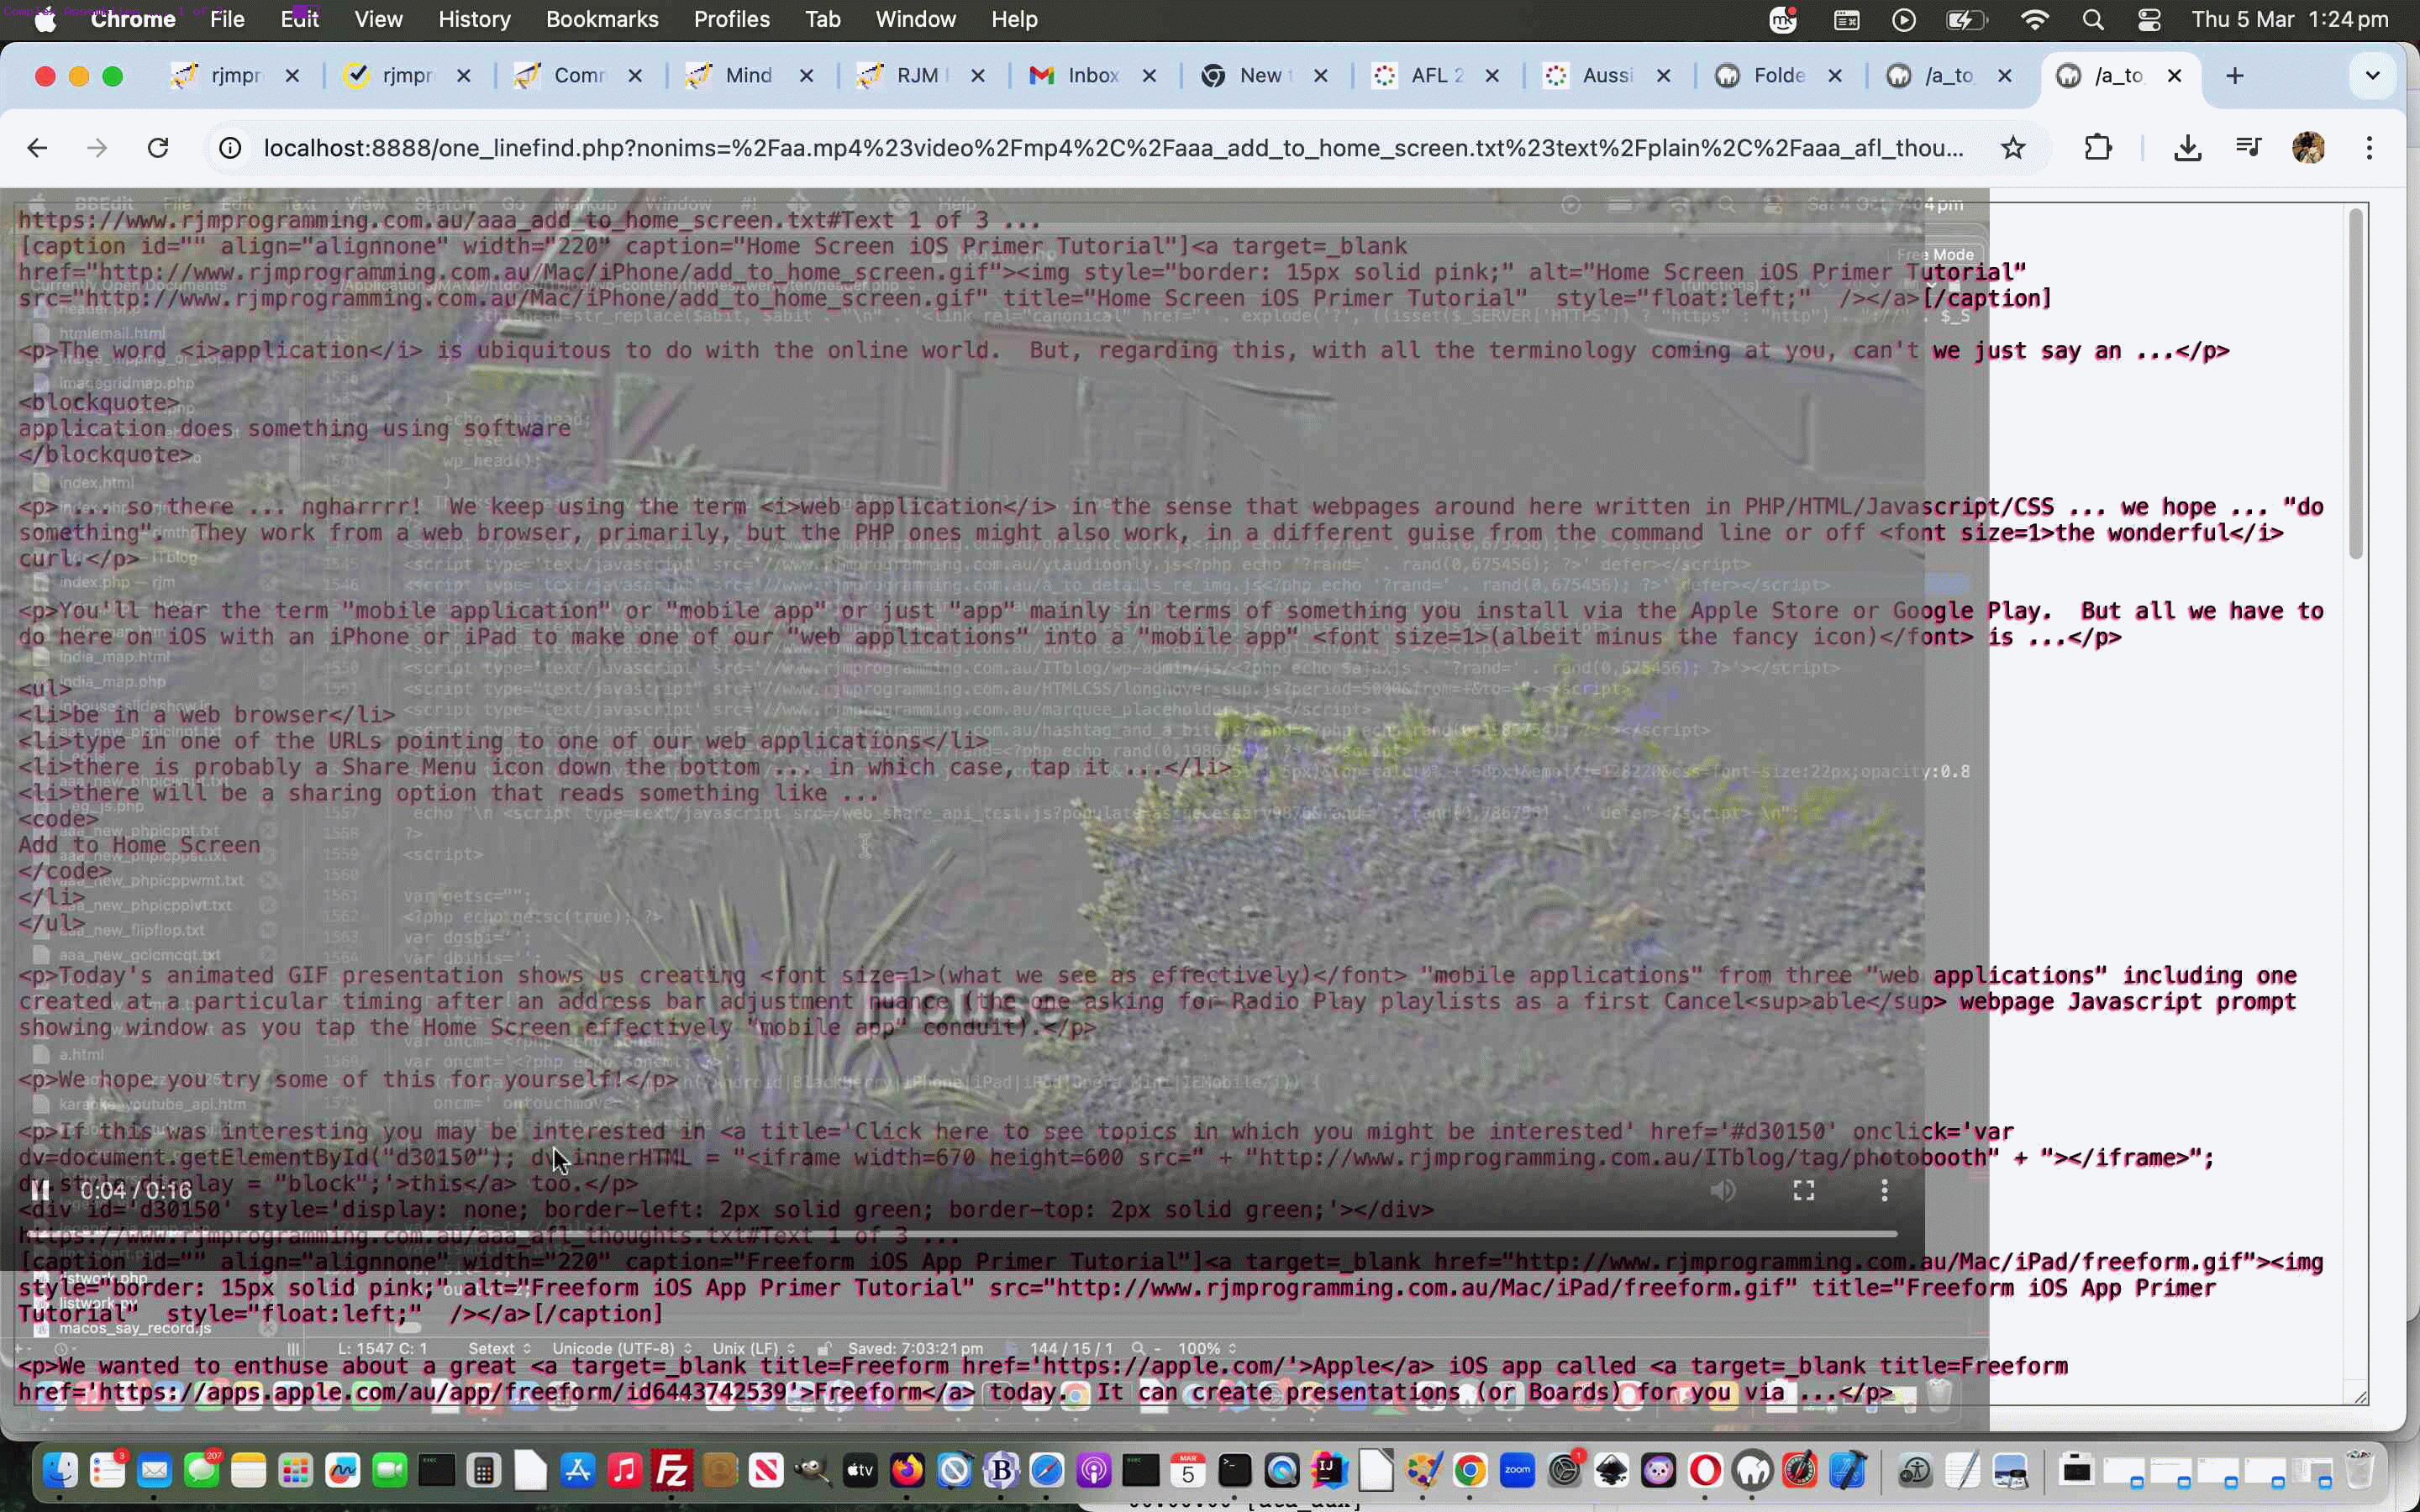Reload the page with the refresh icon
The image size is (2420, 1512).
[158, 148]
